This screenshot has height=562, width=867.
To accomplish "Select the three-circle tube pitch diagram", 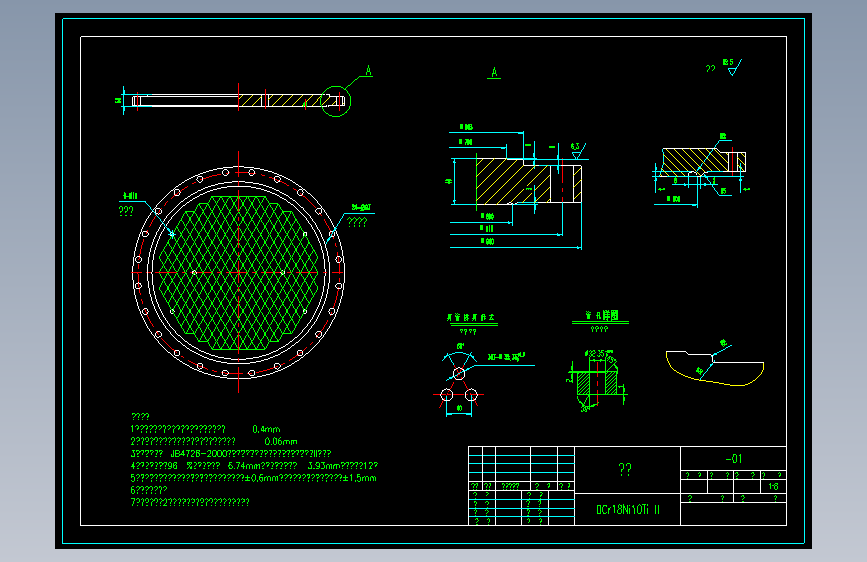I will (x=459, y=386).
